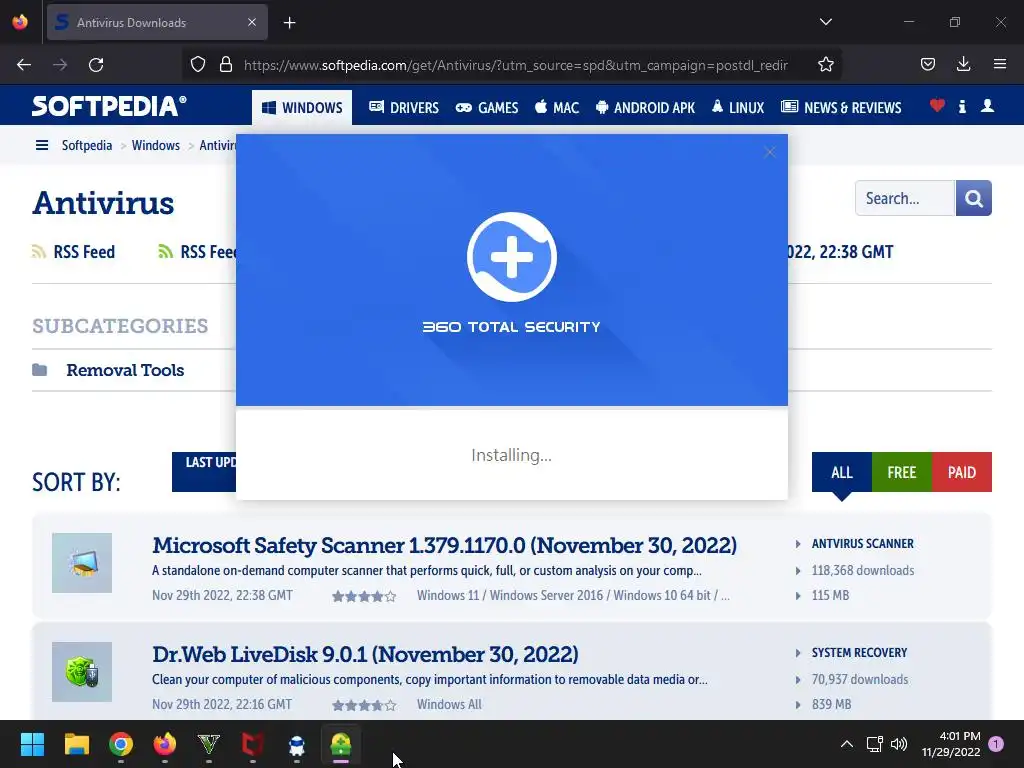
Task: Open the Antvirus Scanner category link
Action: coord(863,543)
